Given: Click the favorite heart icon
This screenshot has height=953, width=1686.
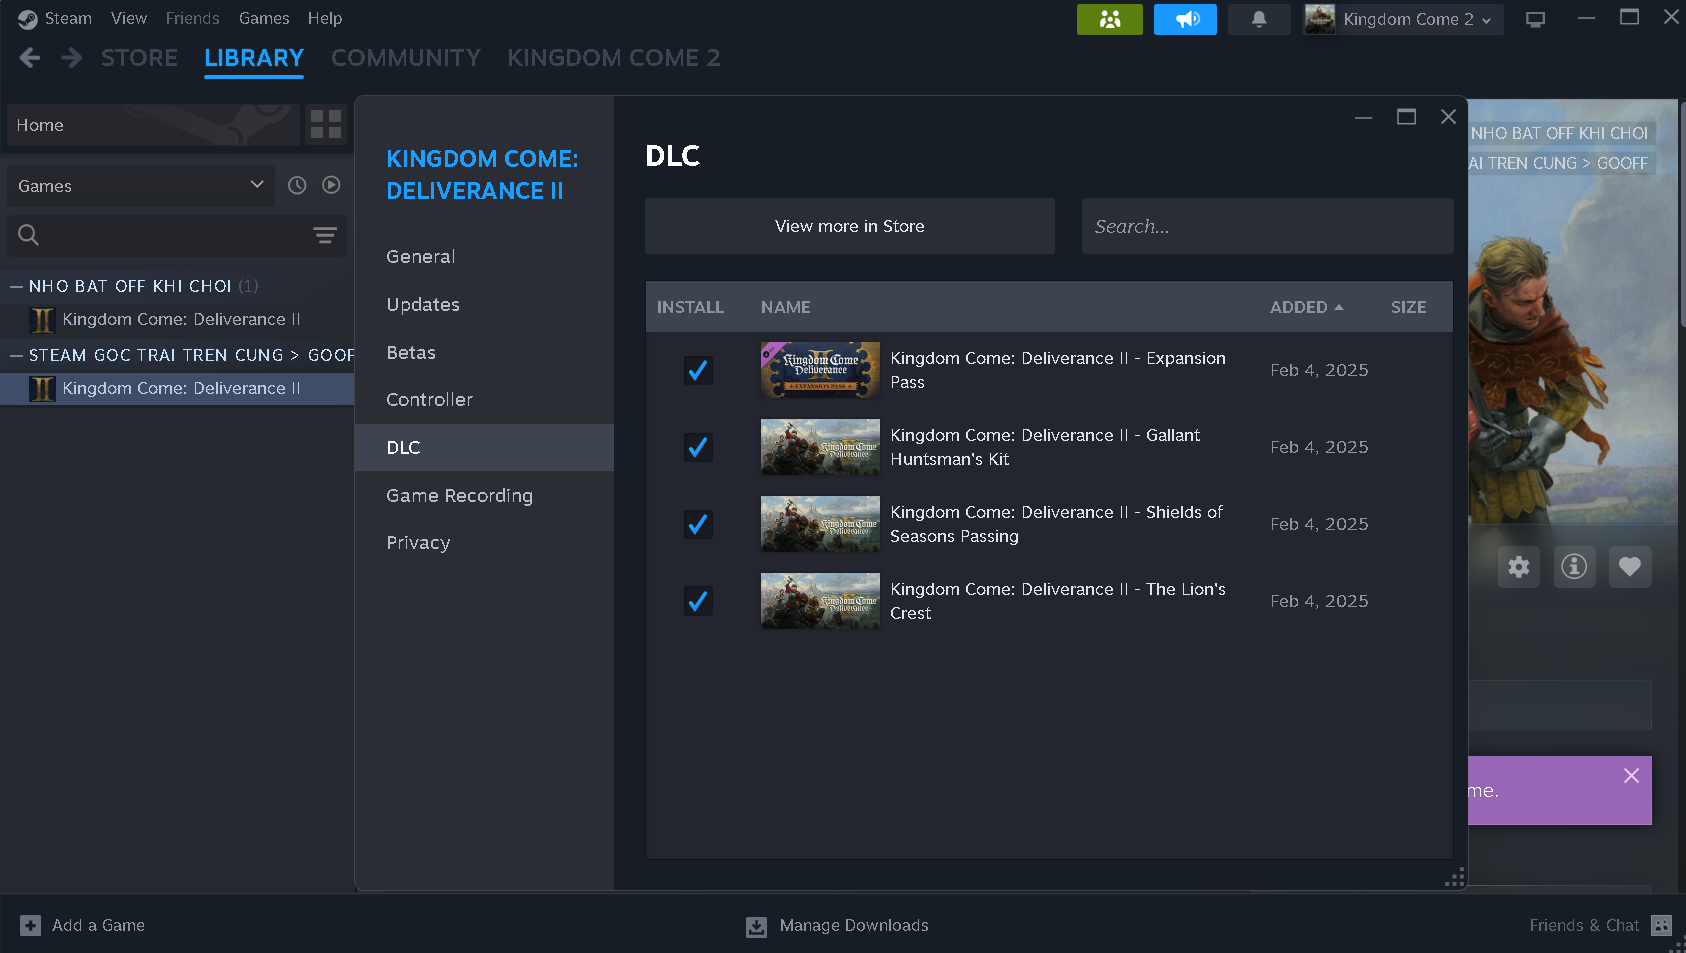Looking at the screenshot, I should click(1630, 567).
